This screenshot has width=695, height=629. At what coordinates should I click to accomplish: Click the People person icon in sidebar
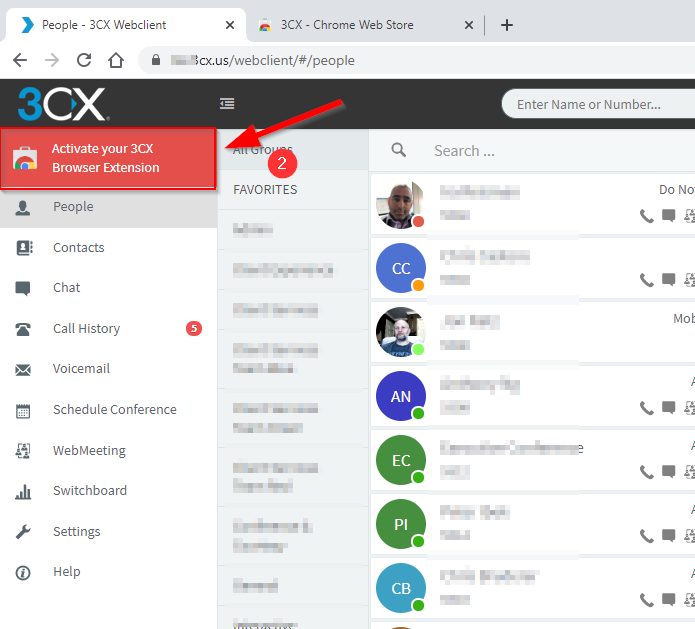pyautogui.click(x=23, y=207)
